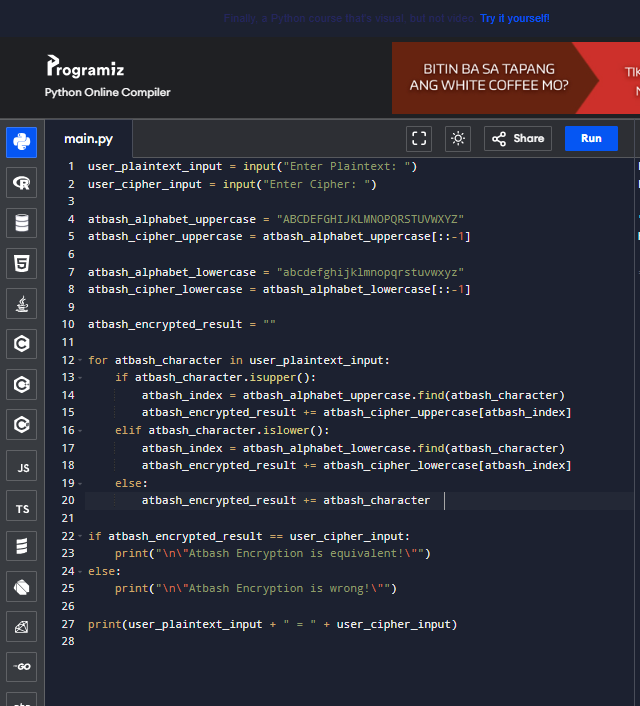Fold the if statement at line 22
The height and width of the screenshot is (706, 640).
point(81,536)
